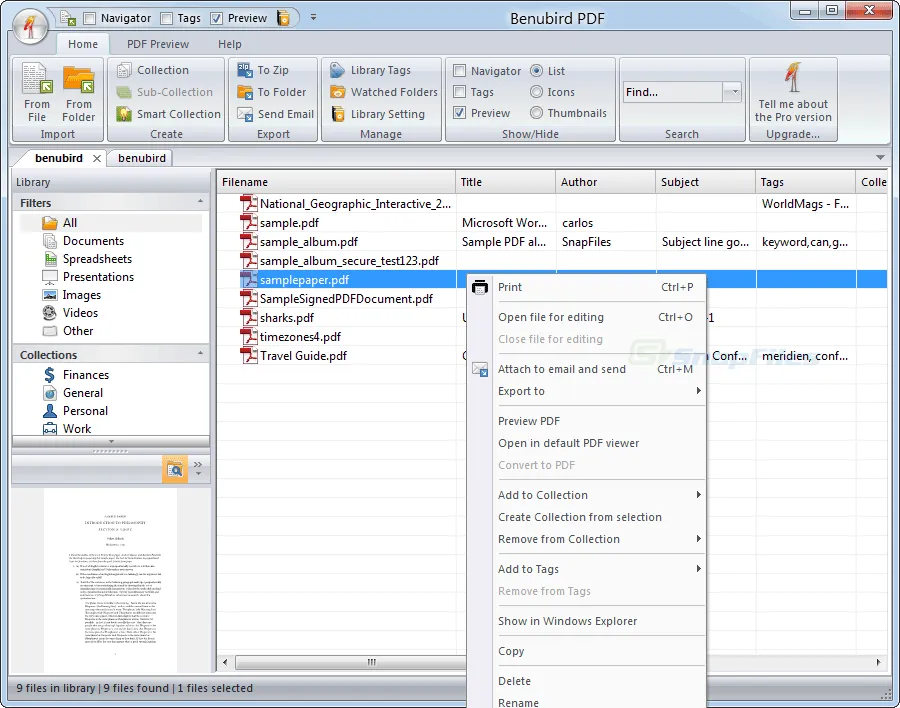Open the General collection
900x708 pixels.
click(73, 393)
